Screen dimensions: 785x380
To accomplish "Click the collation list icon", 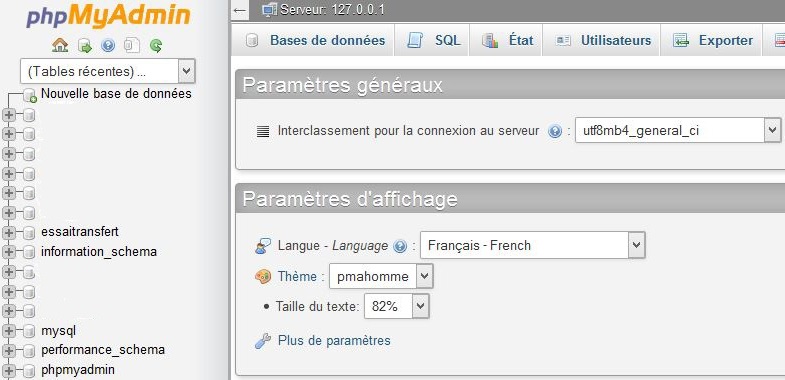I will [x=263, y=132].
